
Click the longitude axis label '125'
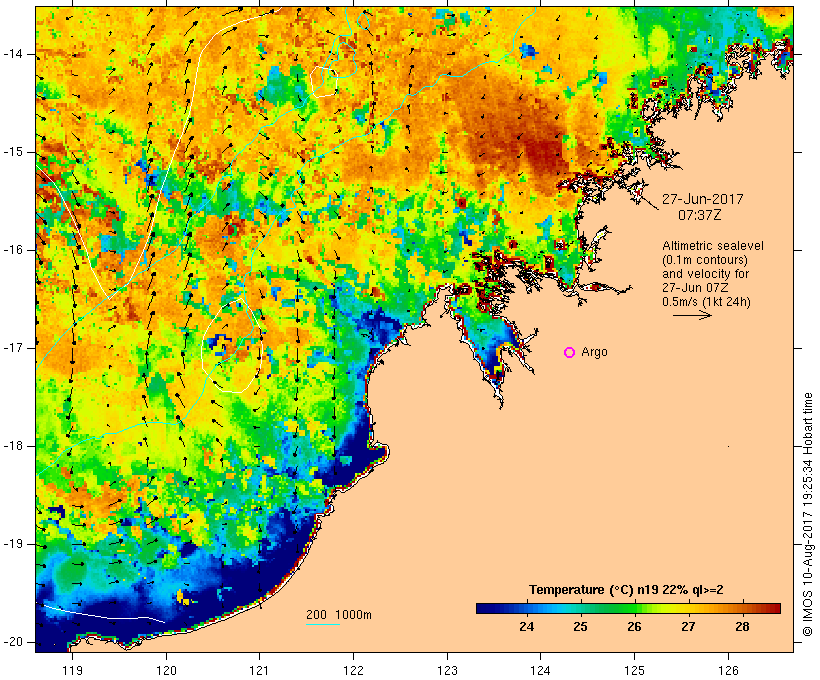tap(634, 670)
